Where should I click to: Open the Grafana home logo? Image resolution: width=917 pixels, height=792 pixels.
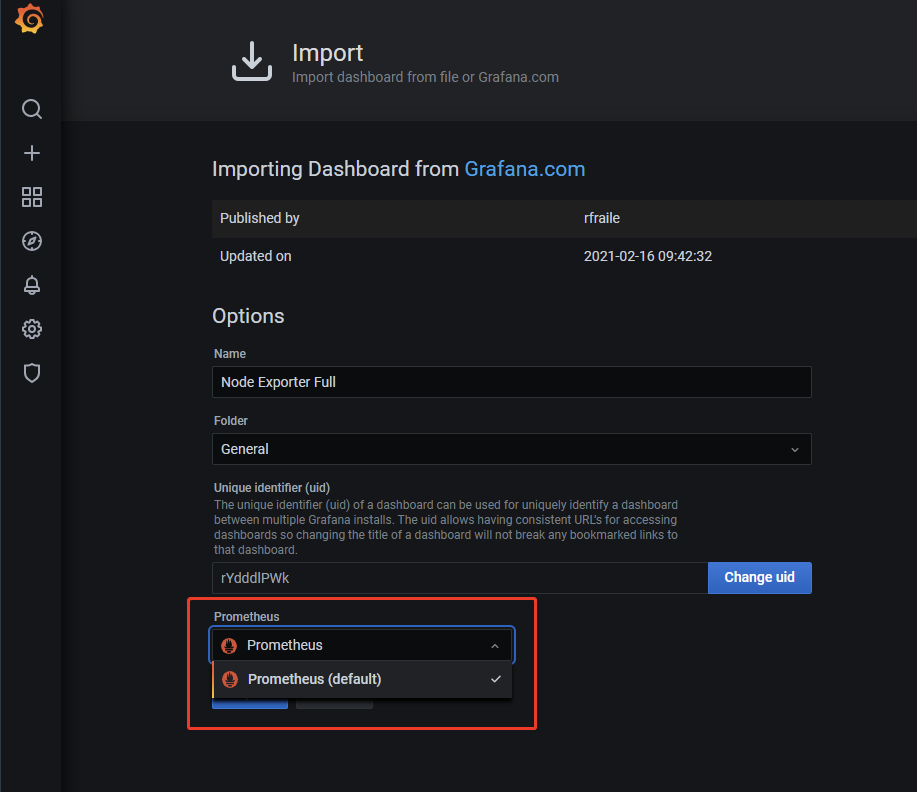(x=30, y=19)
